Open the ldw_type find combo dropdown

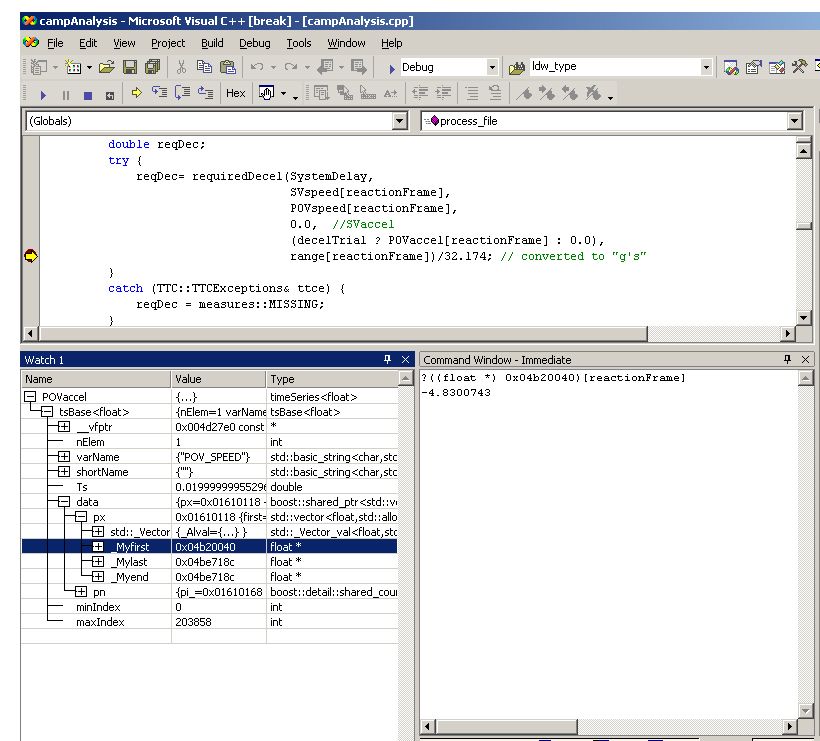pyautogui.click(x=706, y=67)
